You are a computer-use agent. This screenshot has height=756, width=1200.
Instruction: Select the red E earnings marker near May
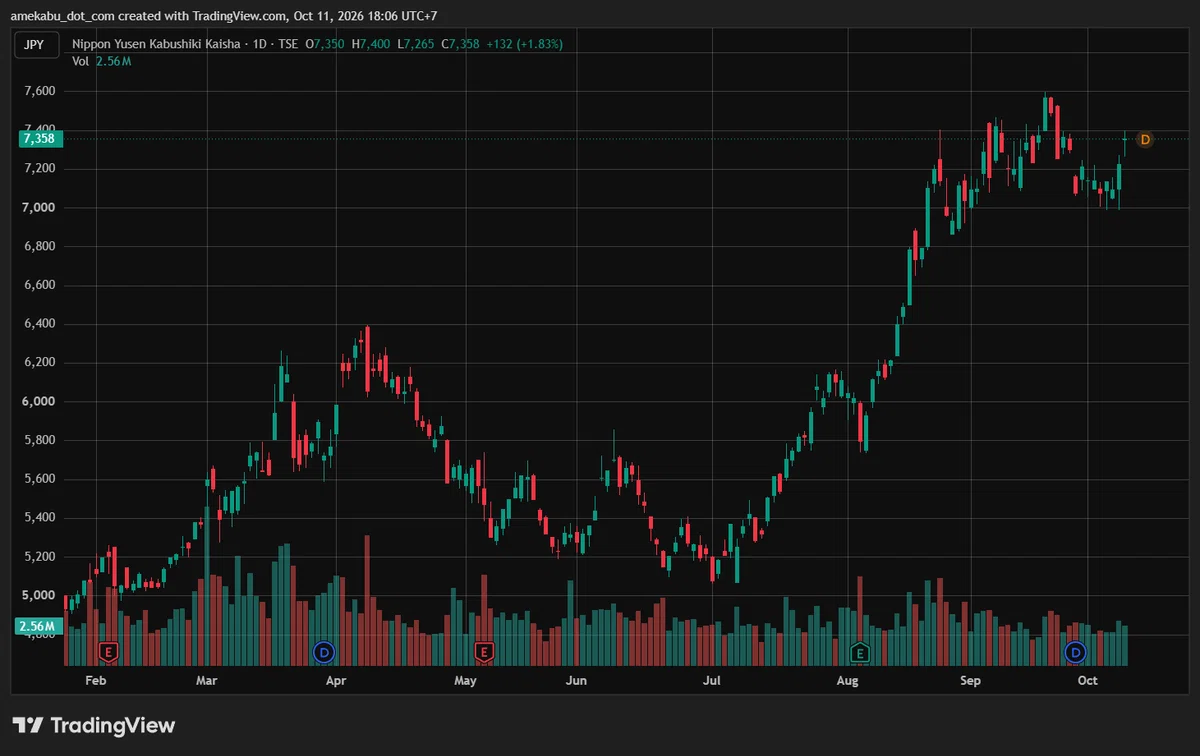tap(484, 652)
